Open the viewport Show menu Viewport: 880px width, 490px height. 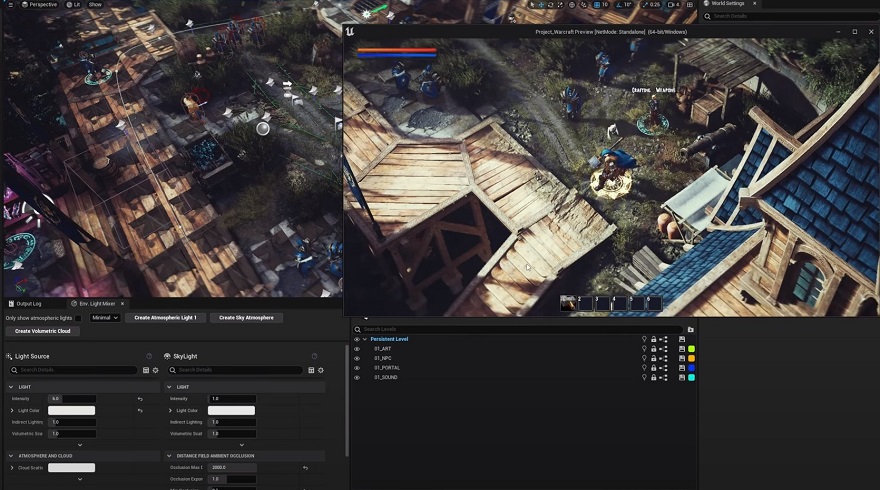pos(95,4)
